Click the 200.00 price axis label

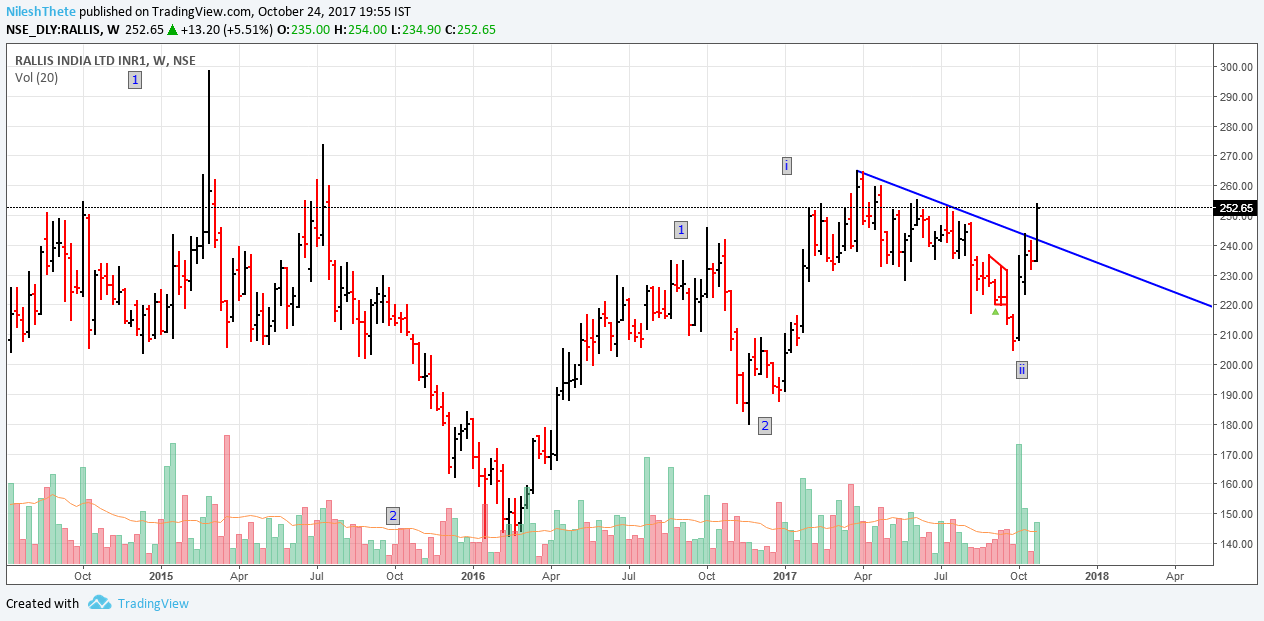(x=1237, y=365)
